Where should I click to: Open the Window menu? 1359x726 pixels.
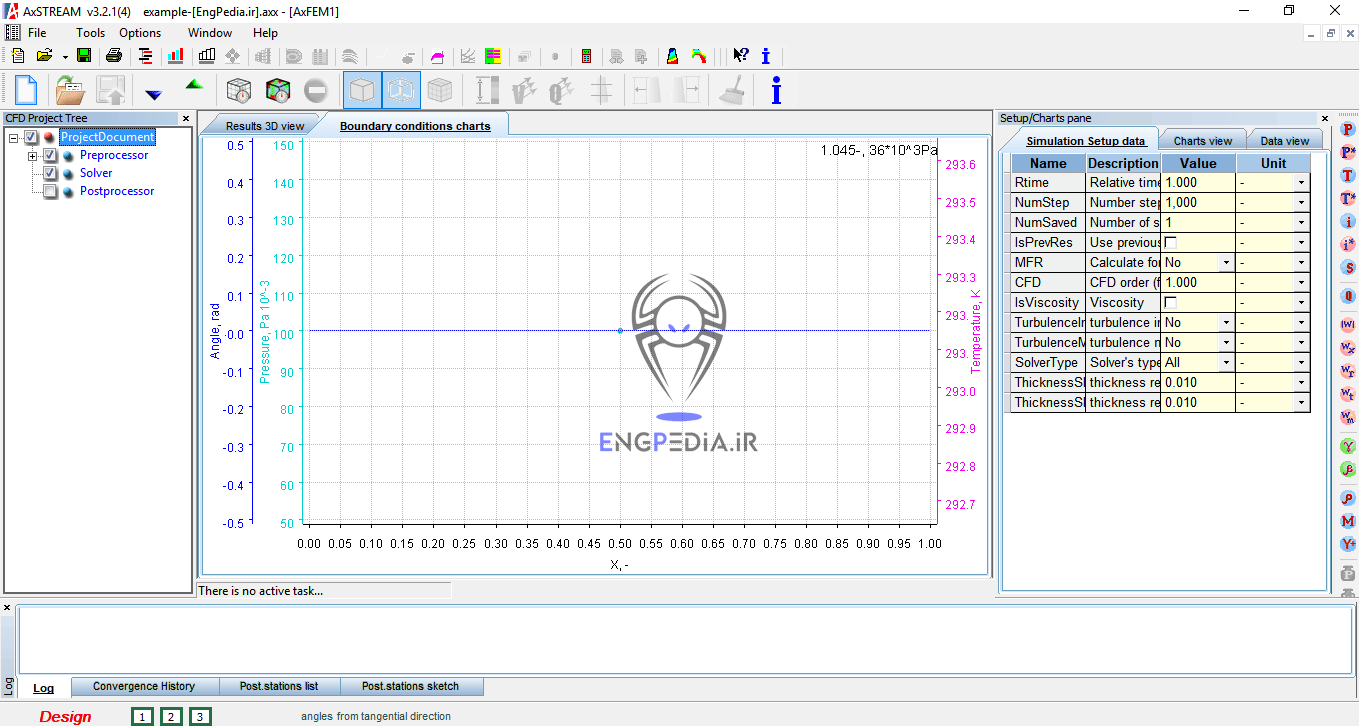210,33
